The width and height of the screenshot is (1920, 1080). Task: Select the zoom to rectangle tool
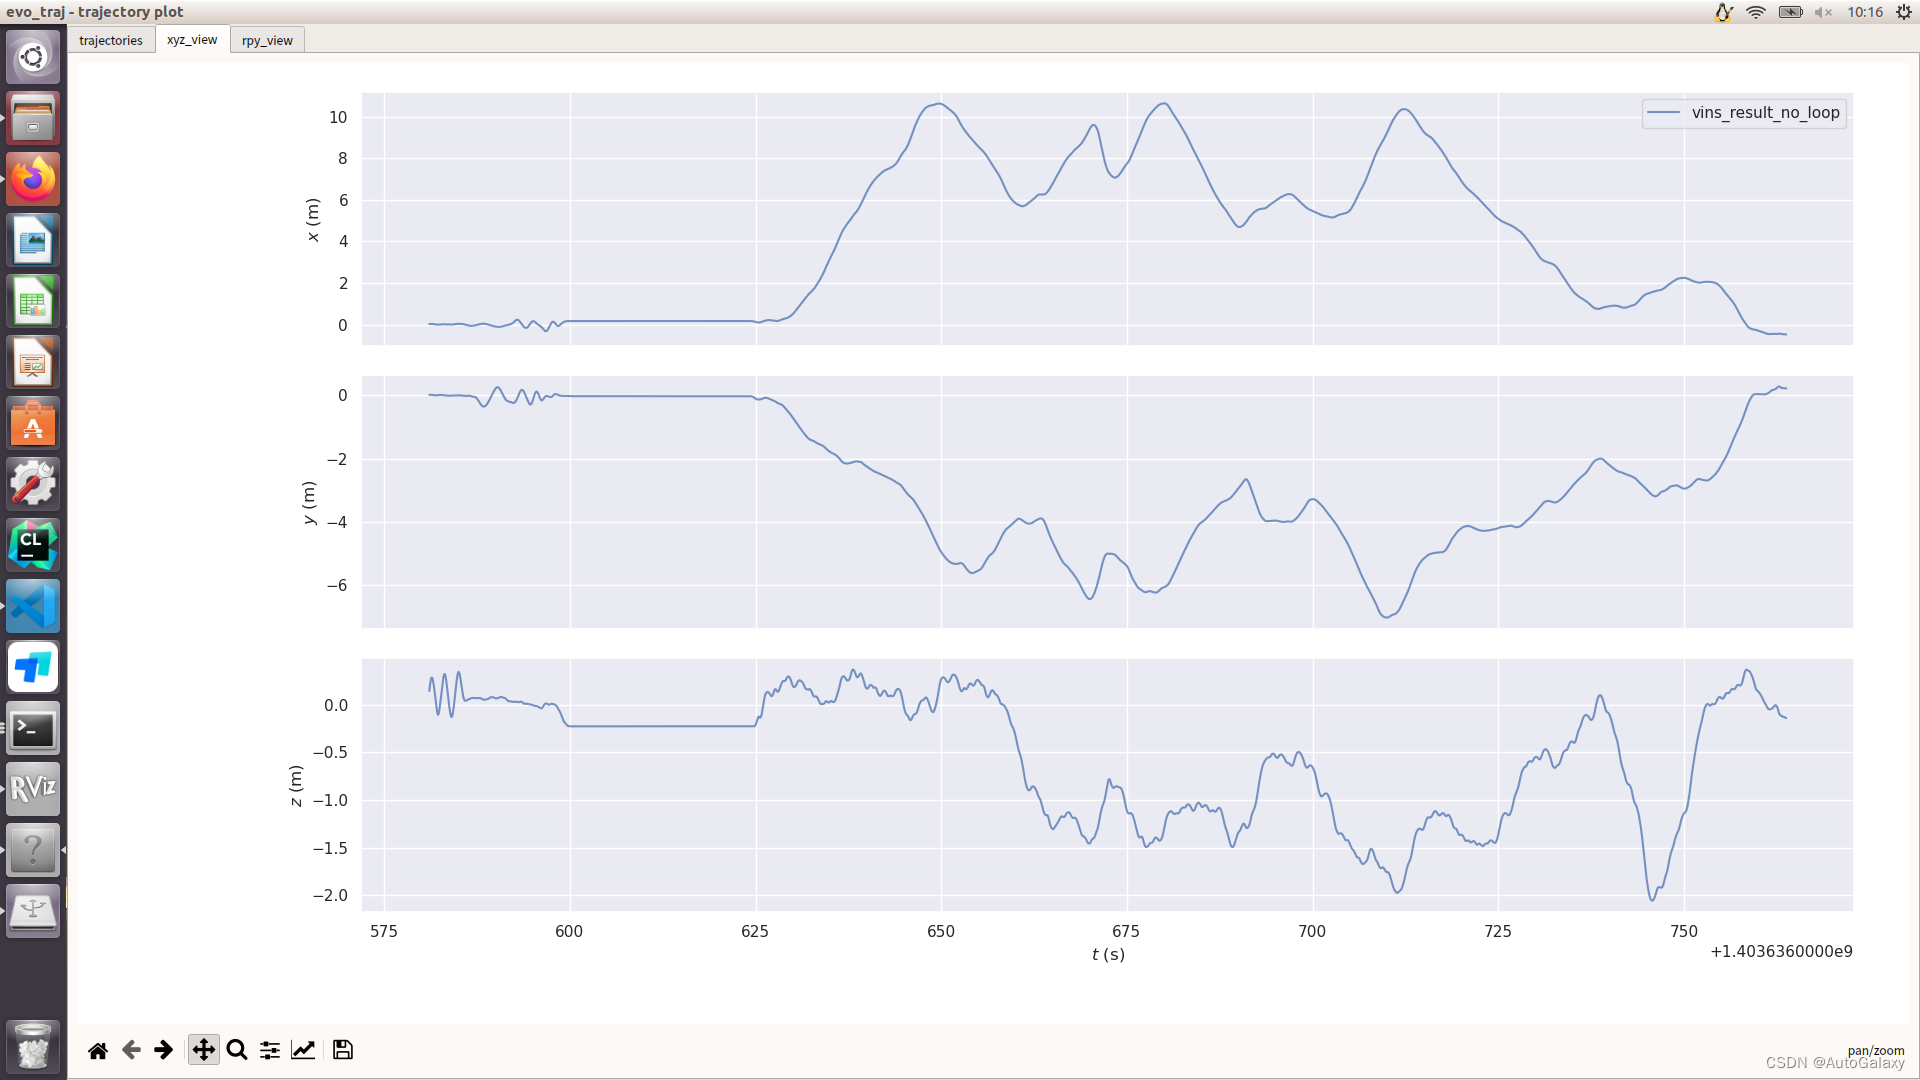click(x=237, y=1050)
